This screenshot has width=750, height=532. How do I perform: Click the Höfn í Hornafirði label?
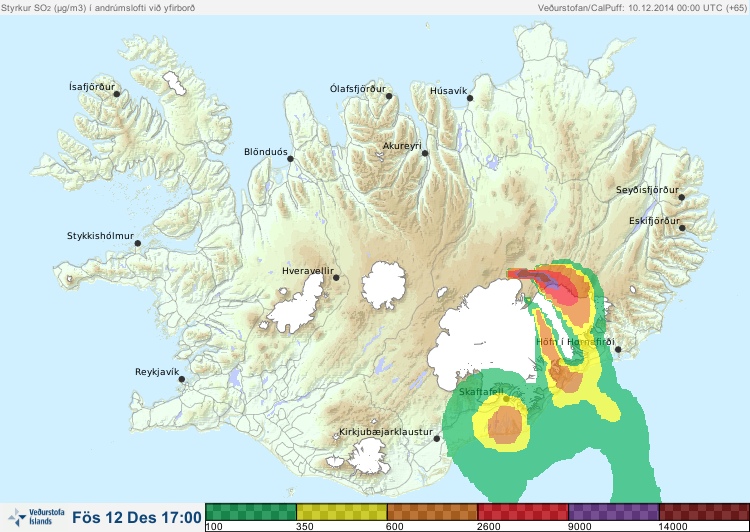point(575,342)
